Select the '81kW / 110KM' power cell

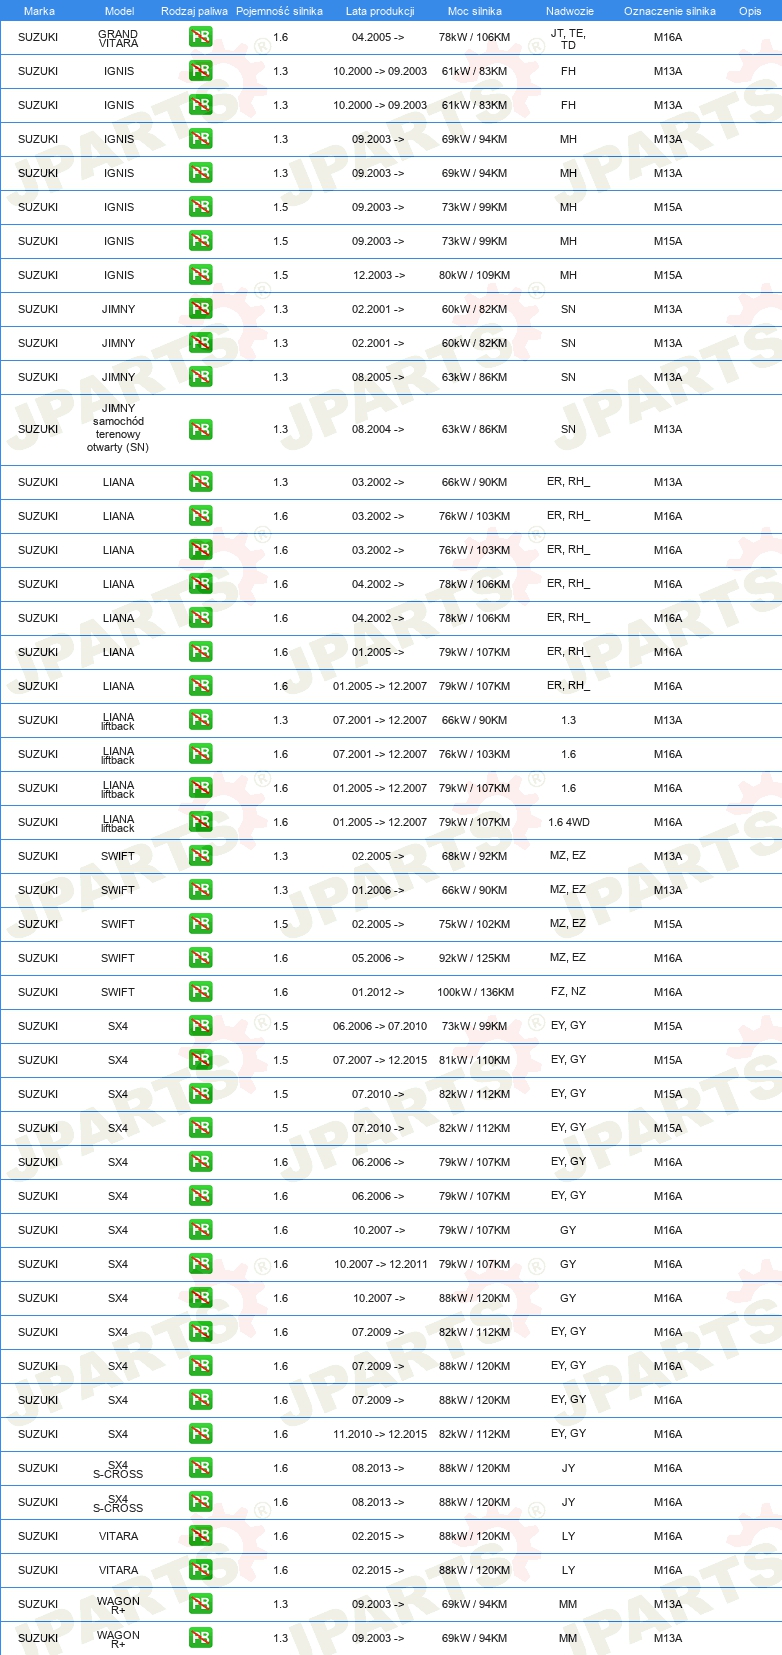click(474, 1060)
